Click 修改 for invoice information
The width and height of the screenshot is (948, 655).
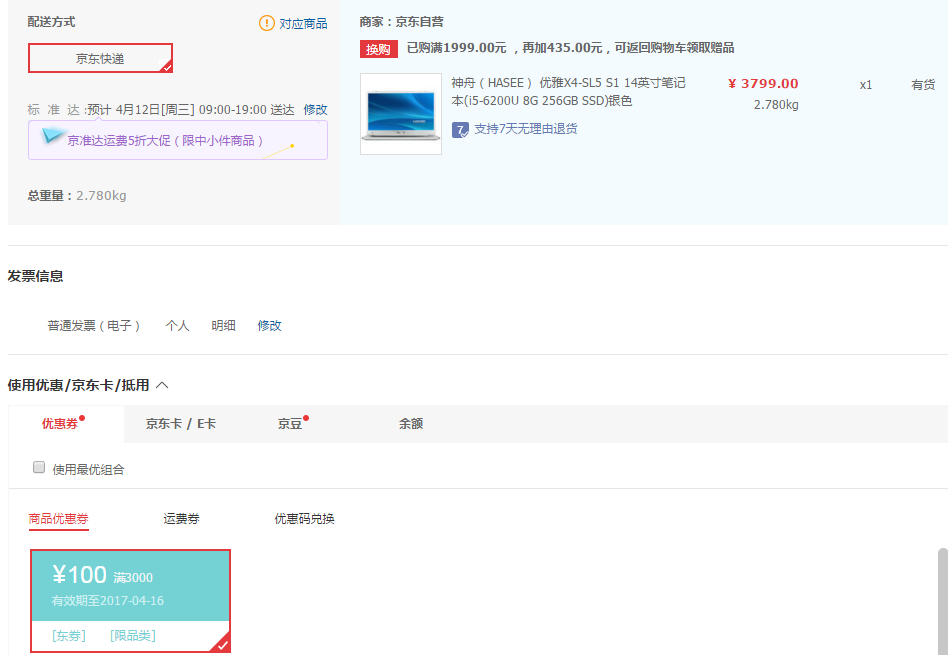click(x=269, y=325)
